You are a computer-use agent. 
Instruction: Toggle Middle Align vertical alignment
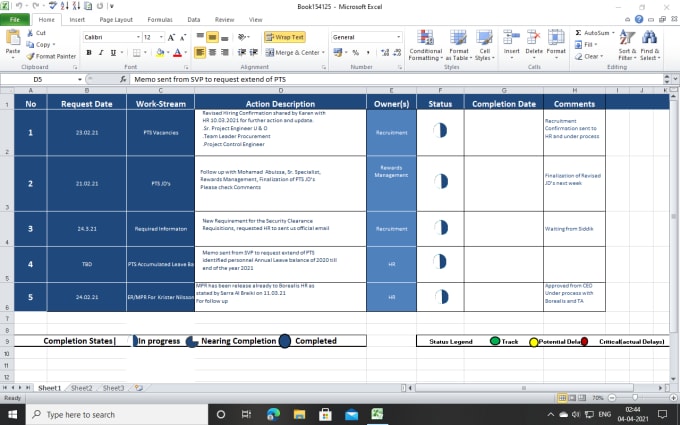point(212,37)
